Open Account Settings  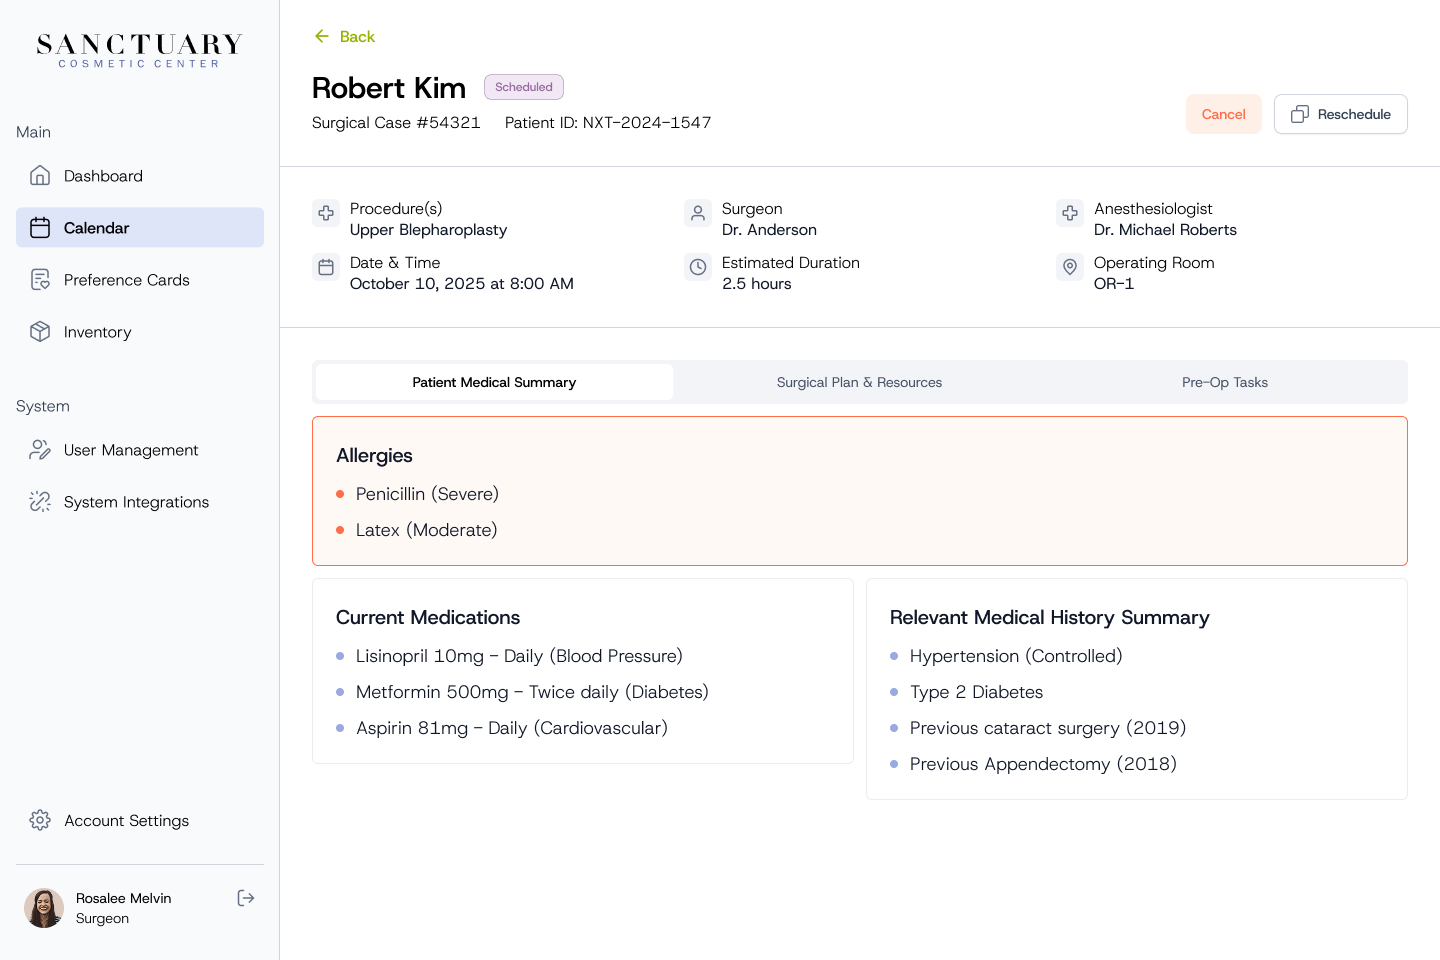tap(140, 820)
